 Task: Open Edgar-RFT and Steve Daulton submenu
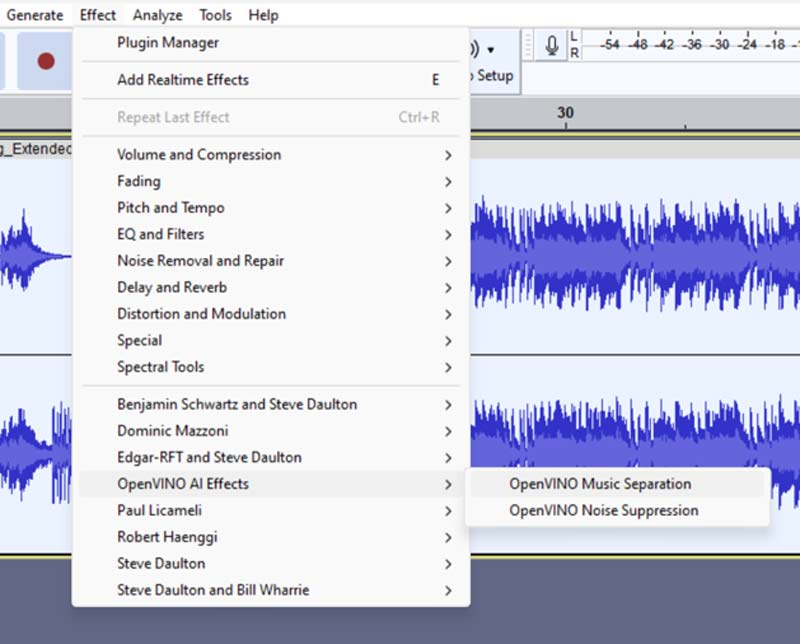pyautogui.click(x=271, y=458)
